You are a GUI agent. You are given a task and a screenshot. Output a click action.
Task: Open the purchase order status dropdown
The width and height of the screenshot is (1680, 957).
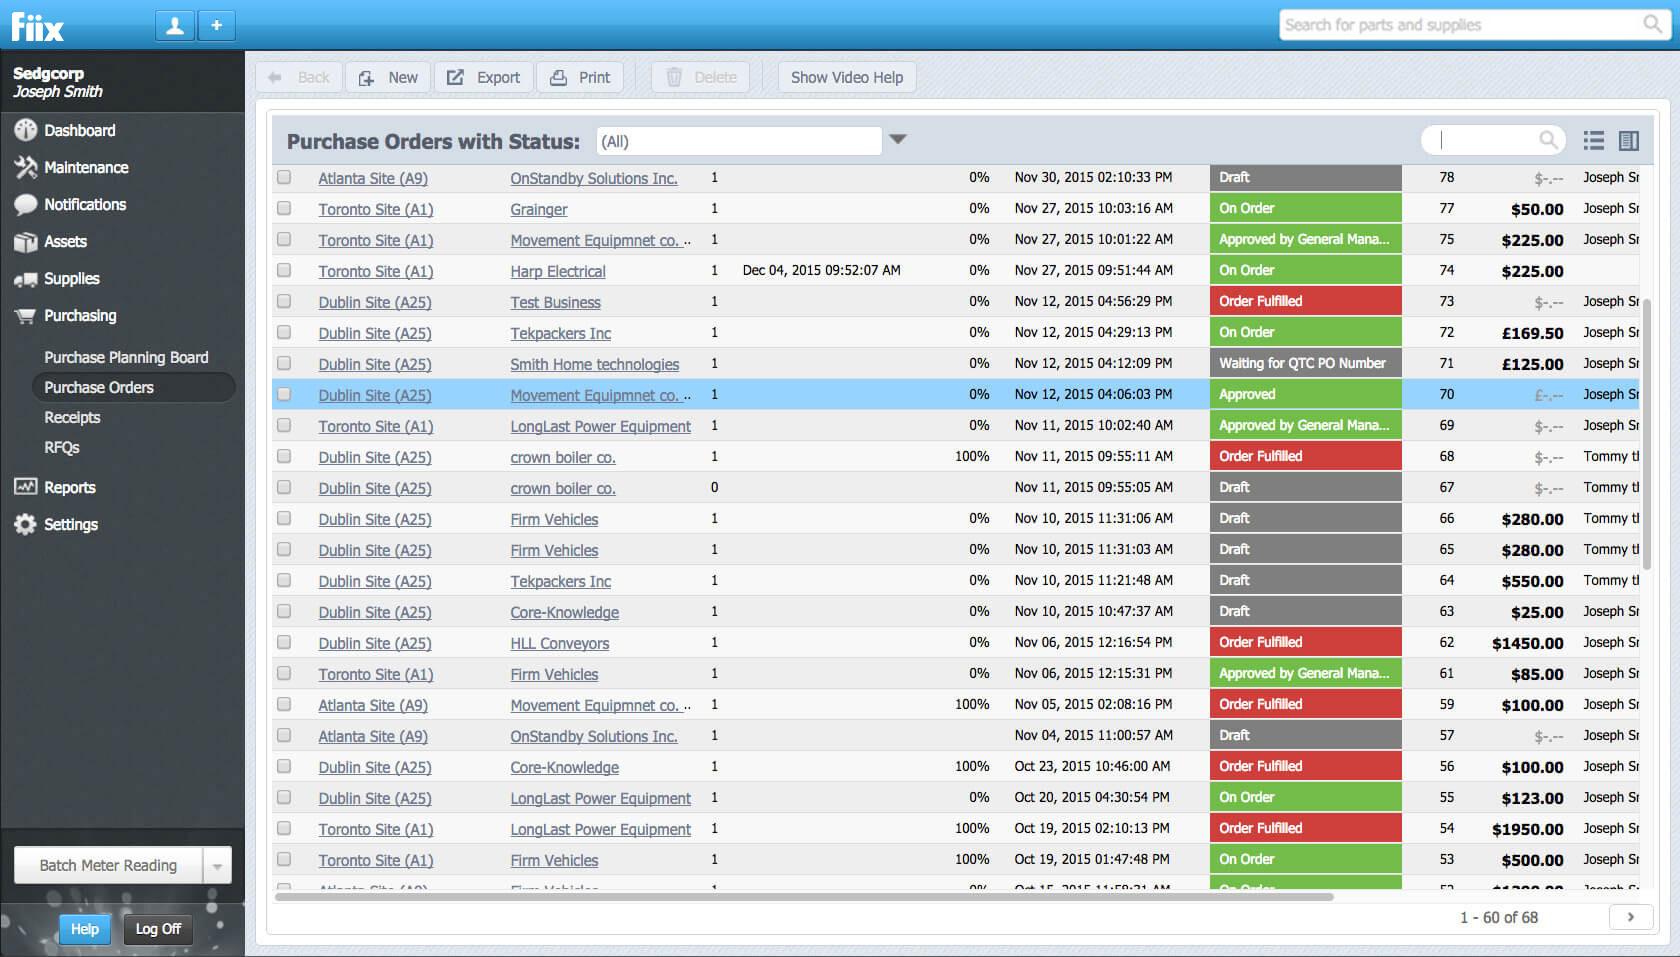(x=897, y=139)
